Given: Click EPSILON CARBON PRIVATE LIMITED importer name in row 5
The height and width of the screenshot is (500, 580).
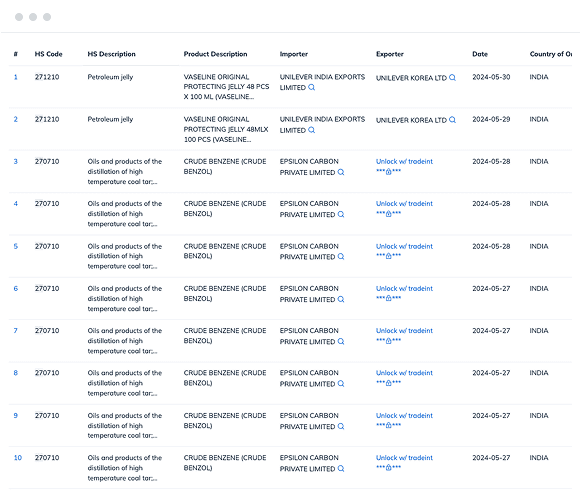Looking at the screenshot, I should point(309,251).
